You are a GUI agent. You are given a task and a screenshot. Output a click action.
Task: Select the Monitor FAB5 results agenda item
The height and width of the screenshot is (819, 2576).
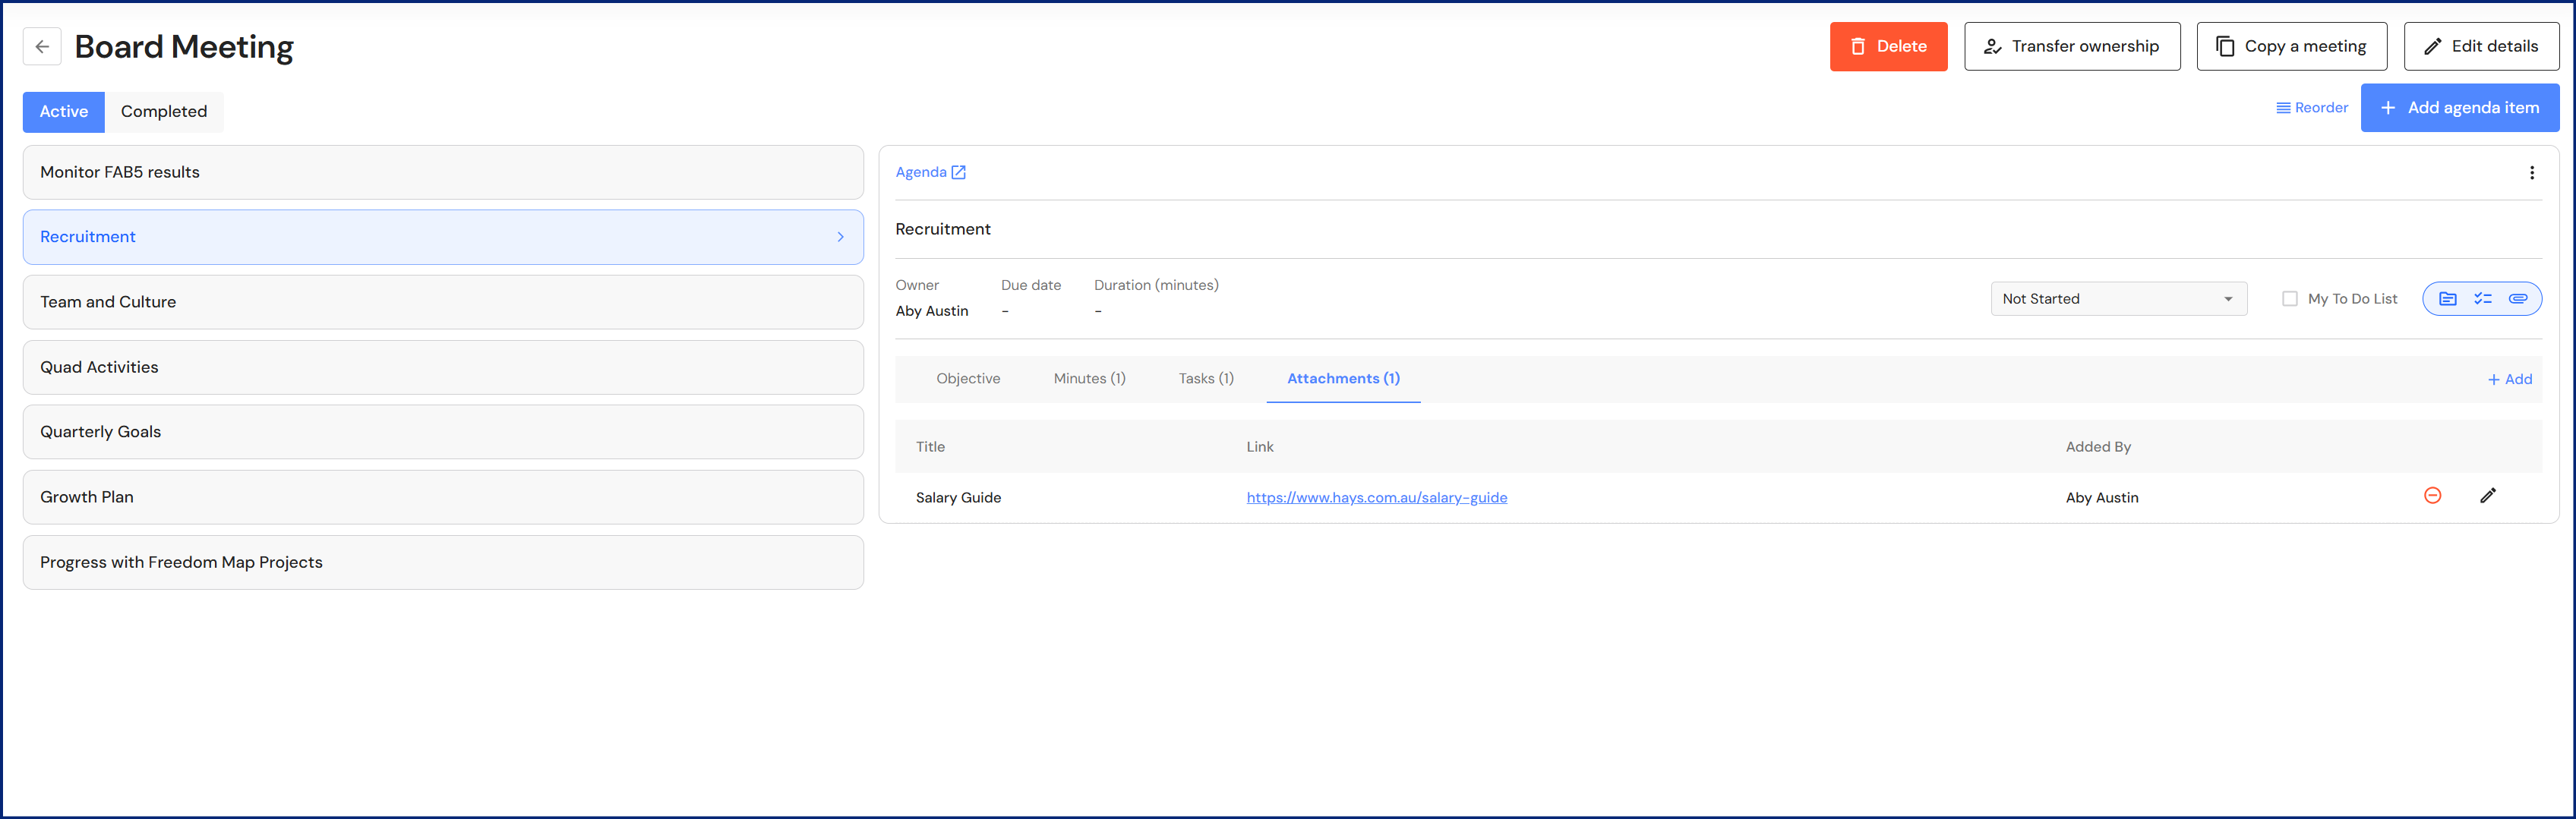(443, 172)
